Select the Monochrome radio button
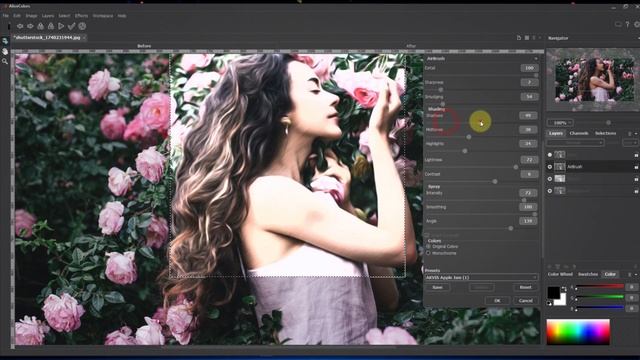The height and width of the screenshot is (360, 640). point(428,253)
